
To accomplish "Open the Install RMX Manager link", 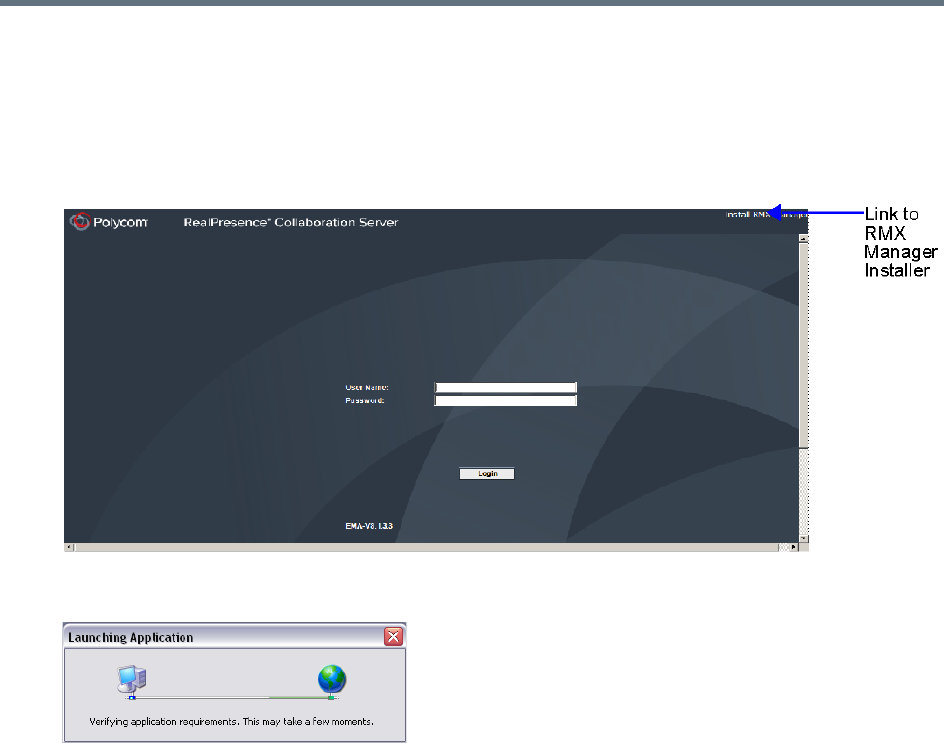I will coord(766,214).
